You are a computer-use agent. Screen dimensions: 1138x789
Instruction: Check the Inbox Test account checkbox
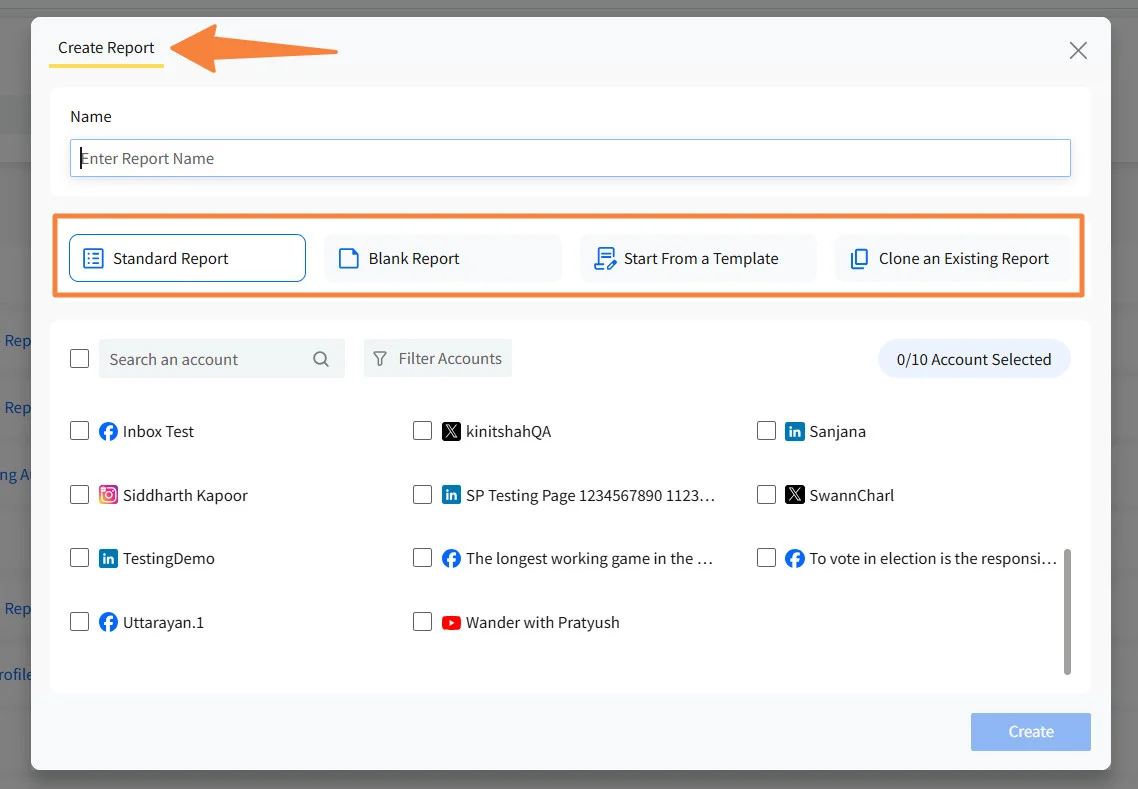click(x=80, y=431)
